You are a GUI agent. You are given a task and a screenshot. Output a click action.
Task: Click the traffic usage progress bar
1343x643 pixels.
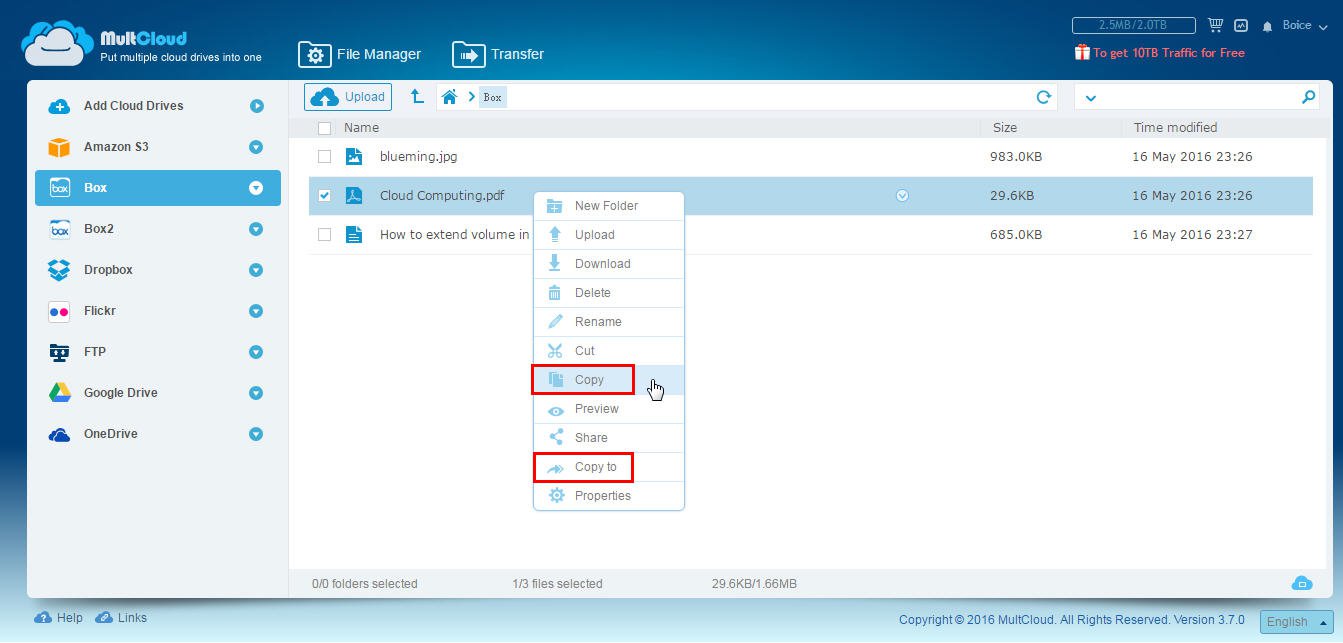pos(1134,25)
